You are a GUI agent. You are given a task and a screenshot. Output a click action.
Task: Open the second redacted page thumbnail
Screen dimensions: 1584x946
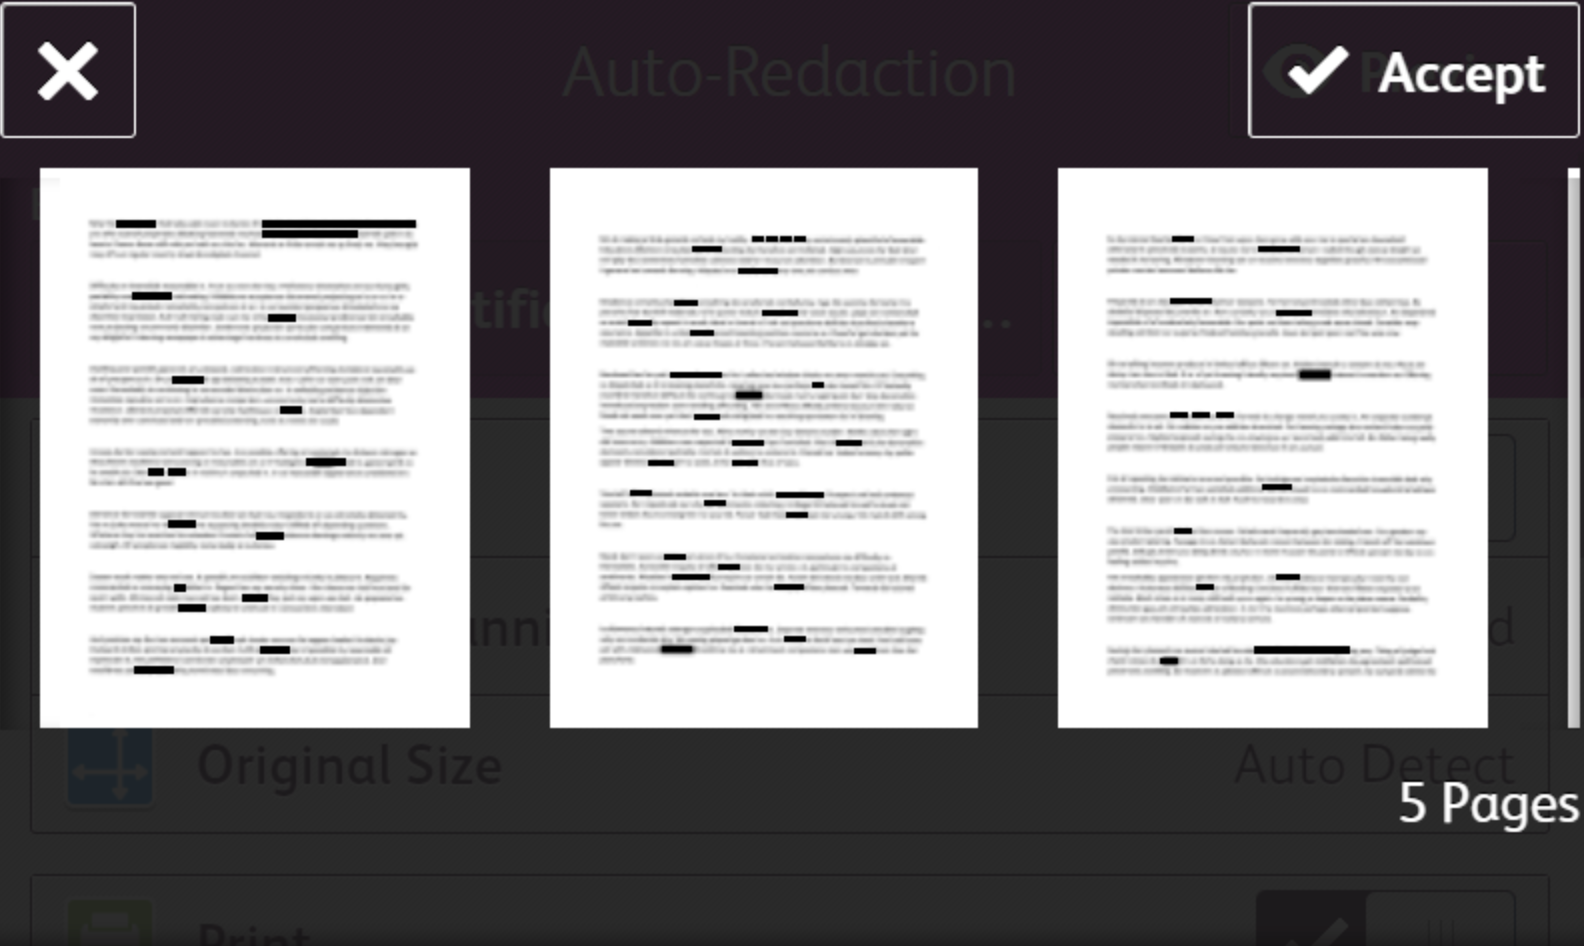click(764, 447)
